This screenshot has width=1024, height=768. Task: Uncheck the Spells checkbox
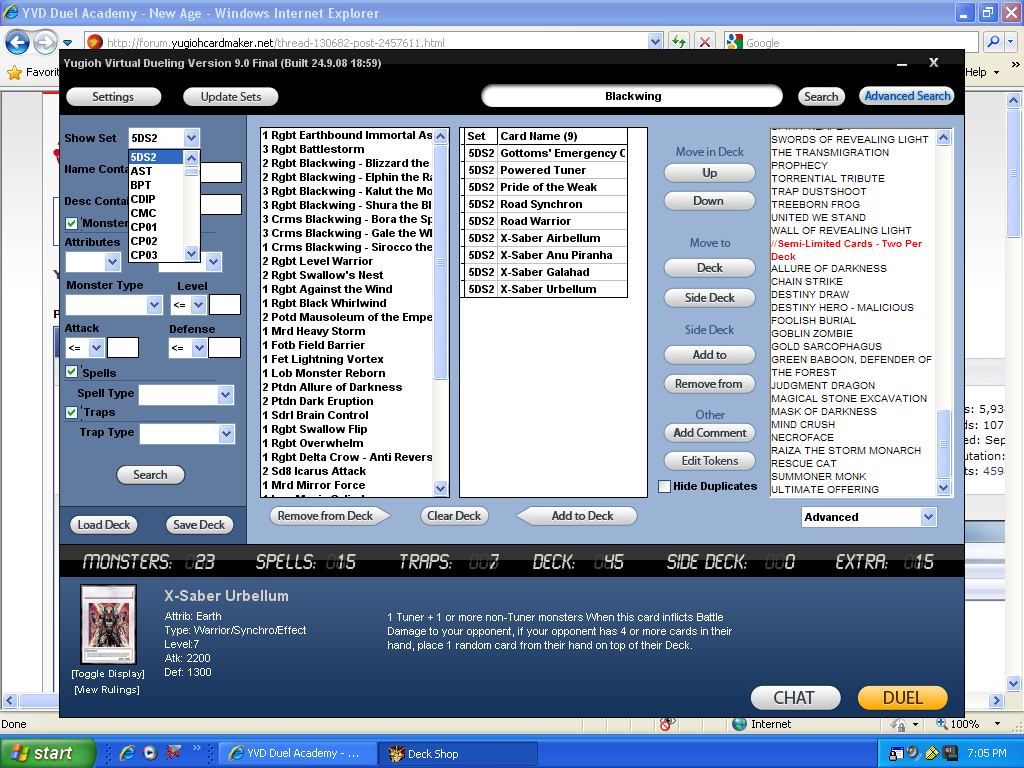[x=72, y=372]
